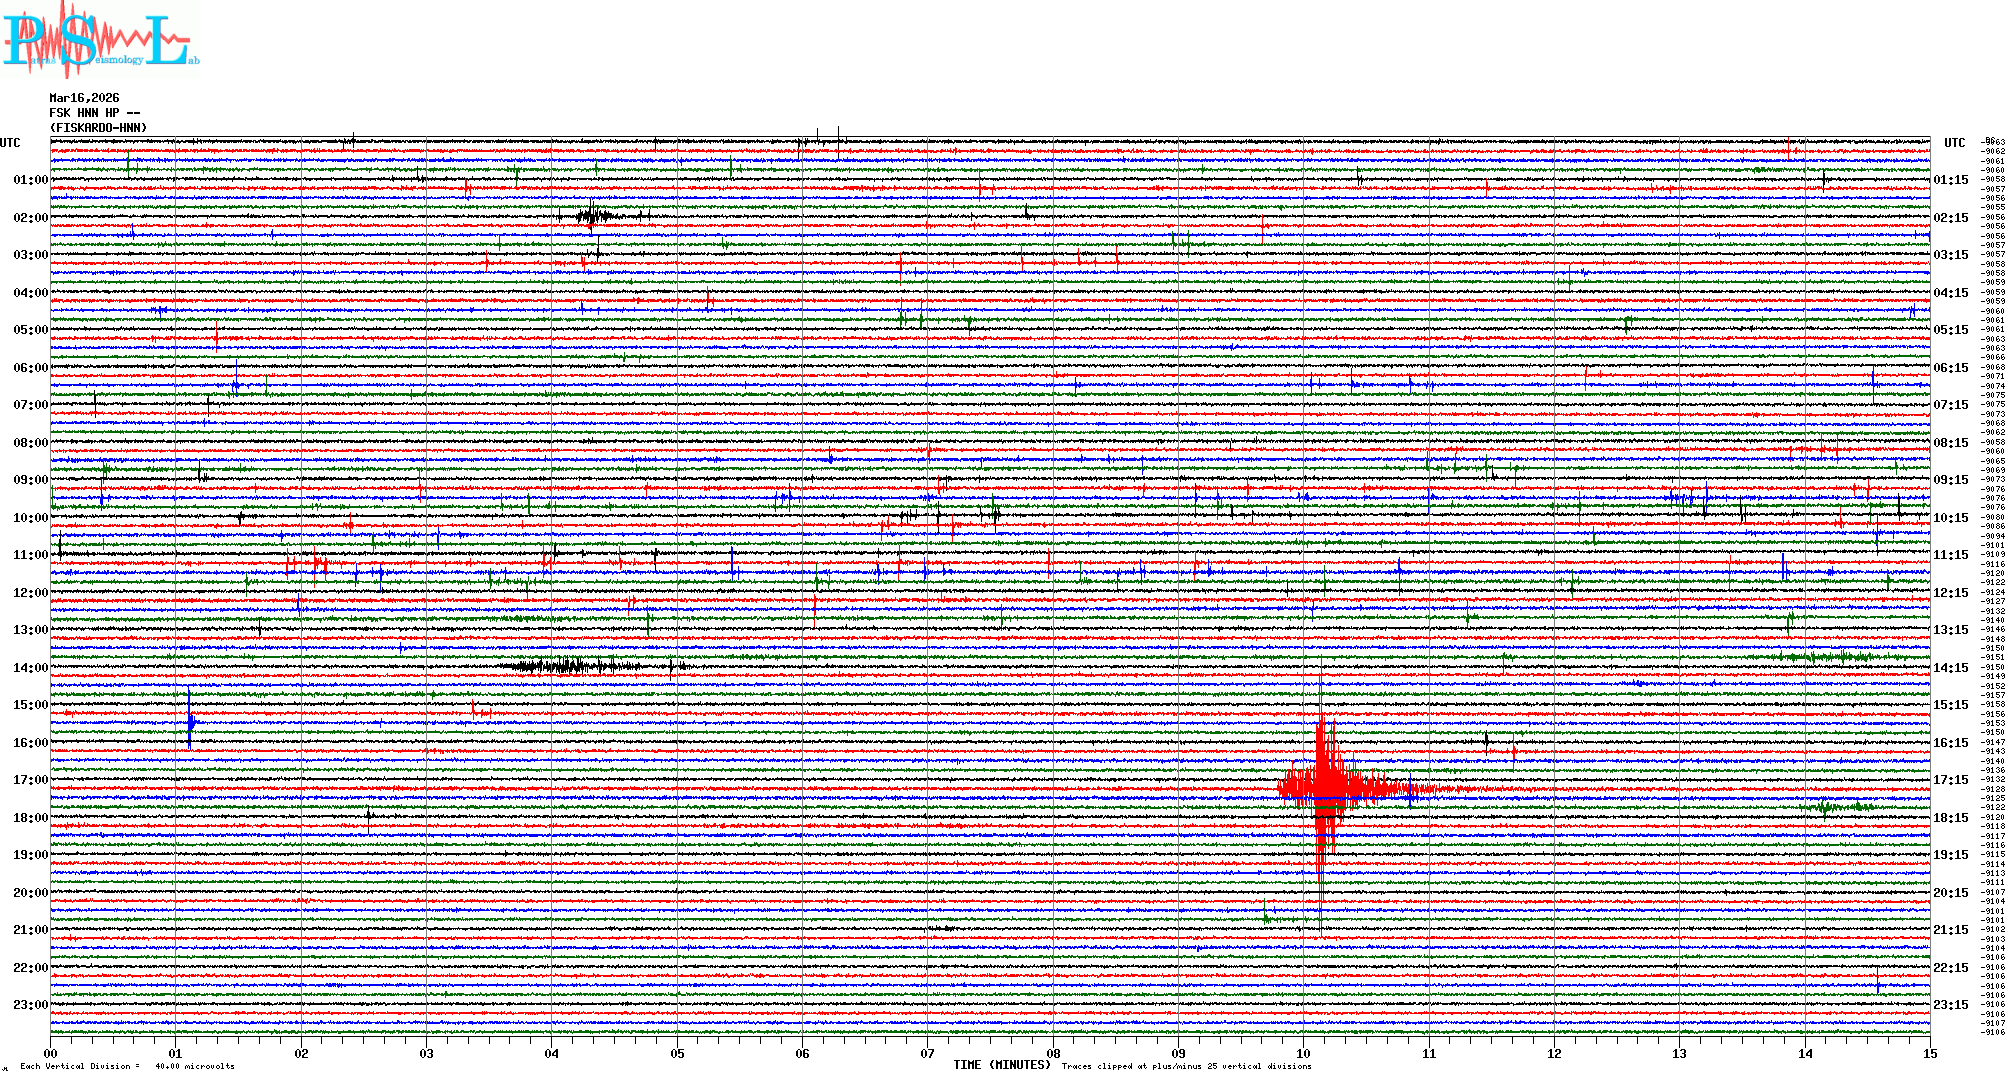The width and height of the screenshot is (2010, 1080).
Task: Click the left UTC header label
Action: coord(10,143)
